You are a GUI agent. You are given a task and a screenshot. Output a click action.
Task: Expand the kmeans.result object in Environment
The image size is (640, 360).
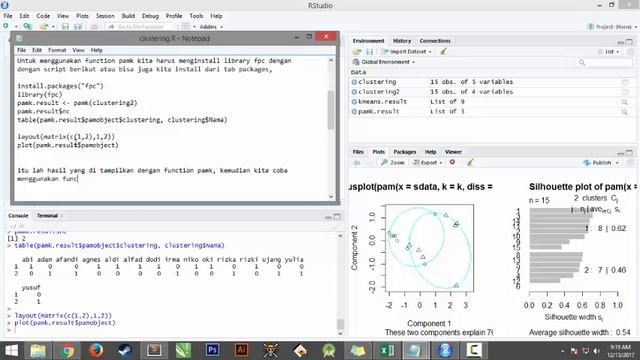(354, 102)
